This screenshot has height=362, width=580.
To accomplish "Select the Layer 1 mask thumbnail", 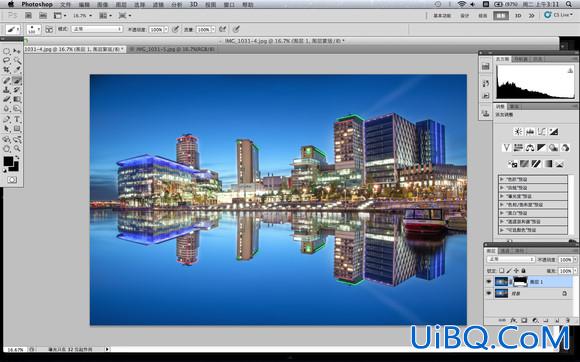I will (520, 282).
